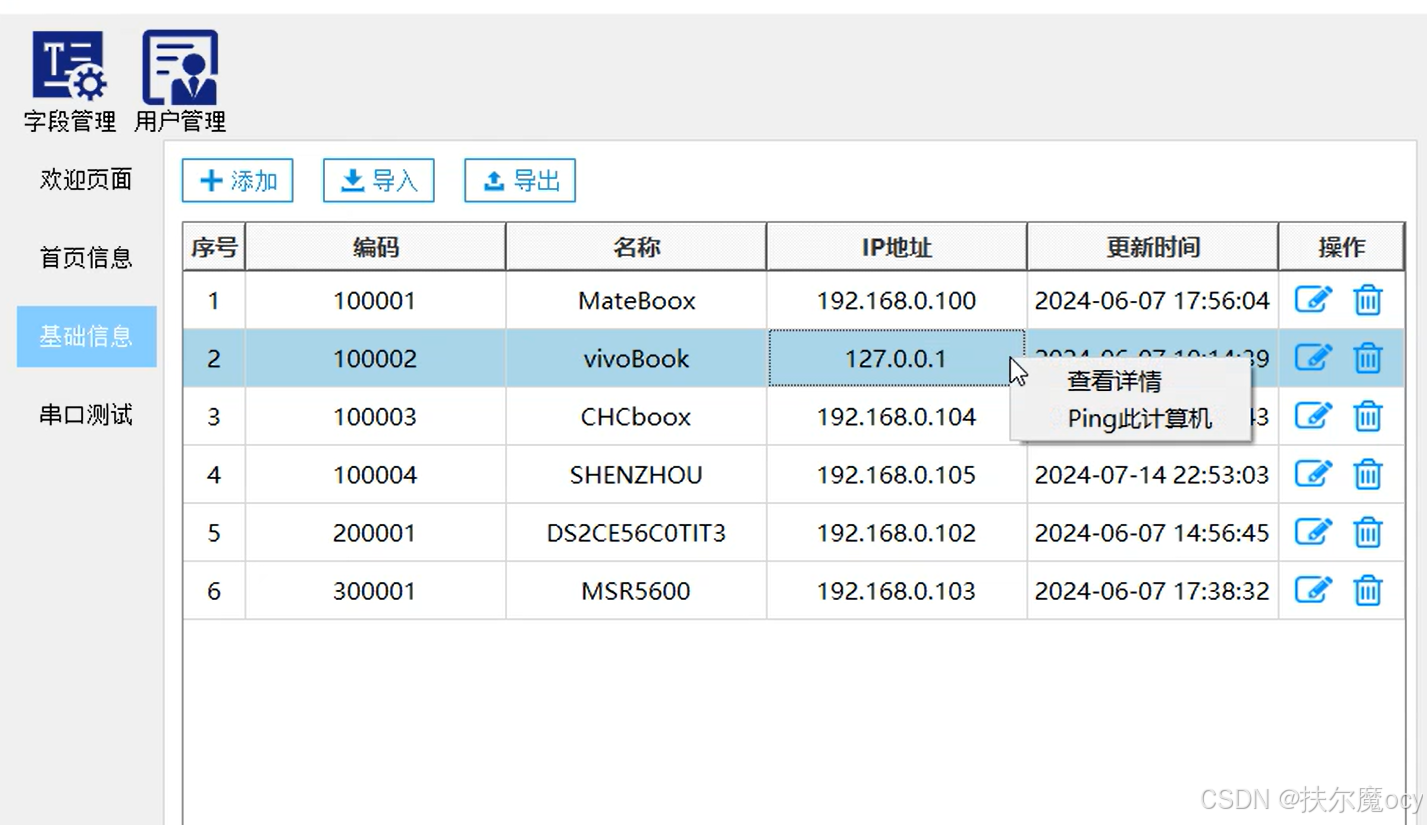1427x825 pixels.
Task: Select IP address 192.168.0.102
Action: (x=897, y=532)
